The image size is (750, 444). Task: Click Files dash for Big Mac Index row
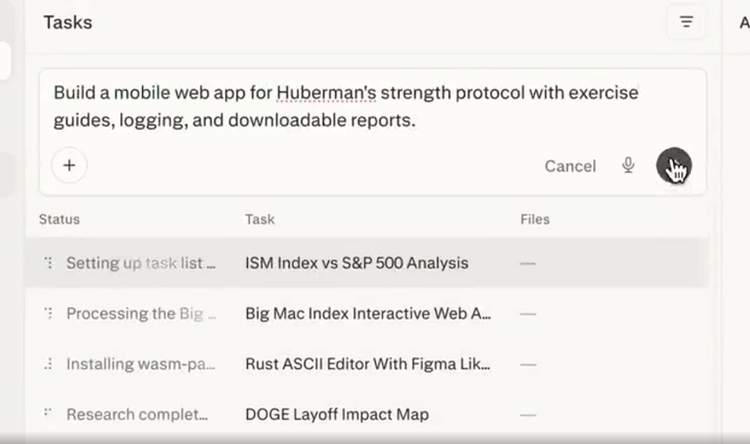tap(528, 314)
